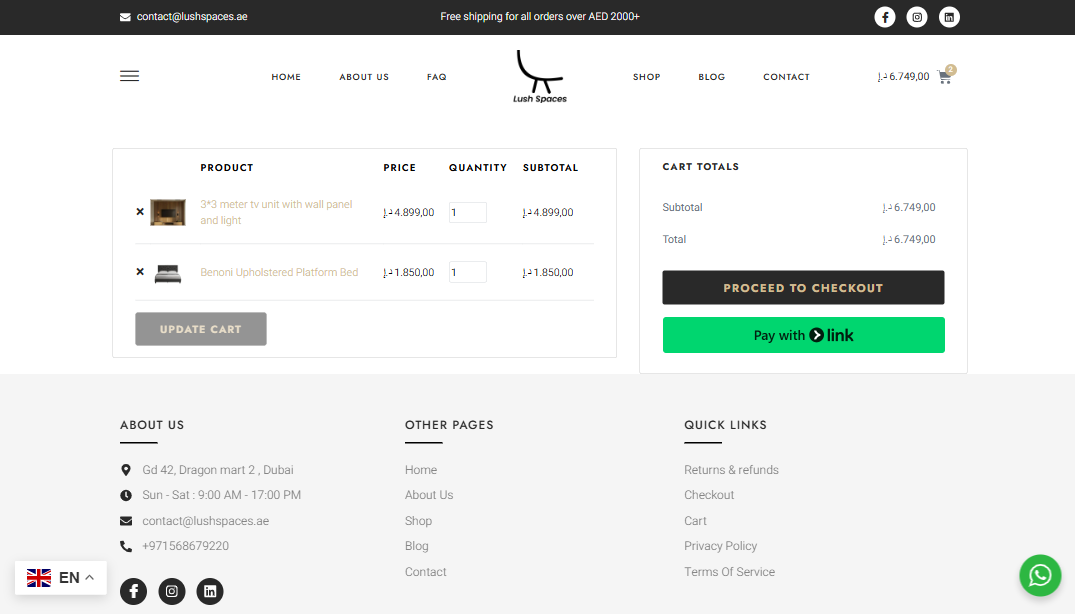Remove the TV unit from cart
Image resolution: width=1075 pixels, height=614 pixels.
[x=140, y=212]
